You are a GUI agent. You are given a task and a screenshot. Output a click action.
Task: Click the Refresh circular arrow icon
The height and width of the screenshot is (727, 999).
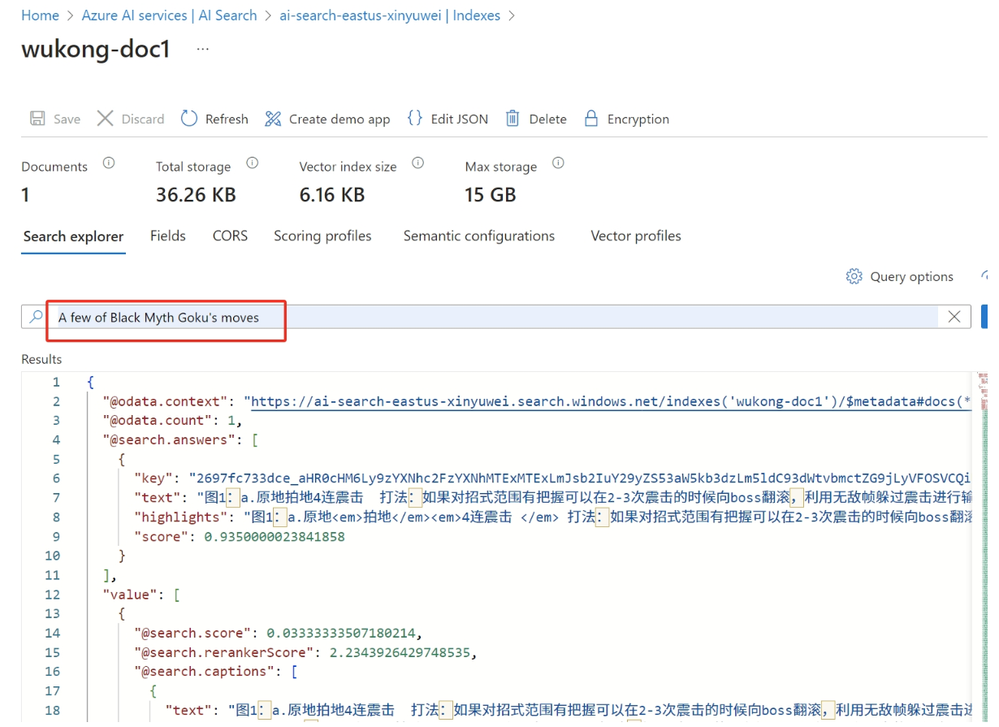tap(189, 119)
